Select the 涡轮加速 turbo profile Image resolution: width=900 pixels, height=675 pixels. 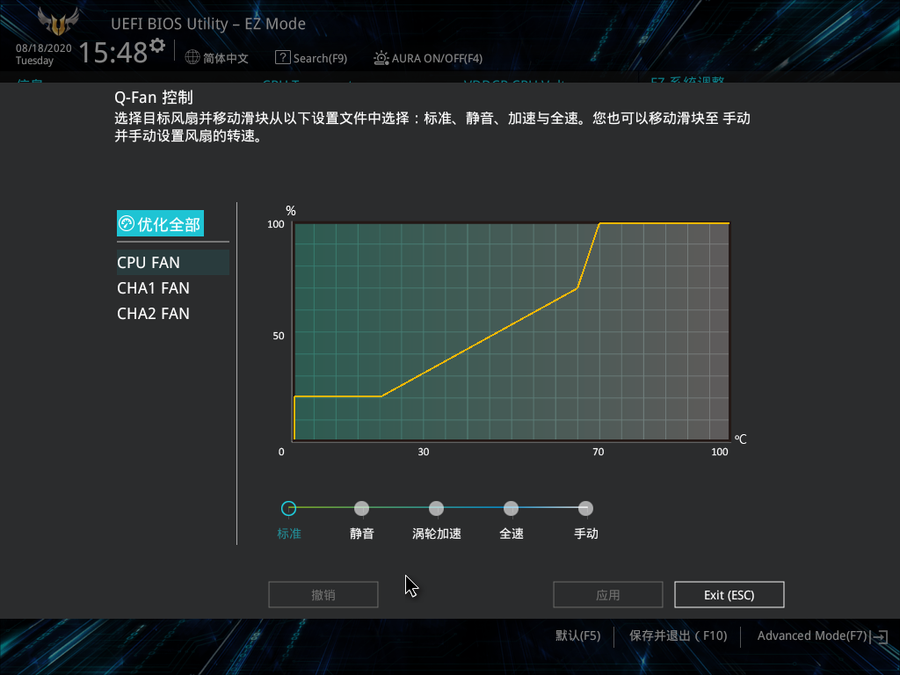[436, 509]
